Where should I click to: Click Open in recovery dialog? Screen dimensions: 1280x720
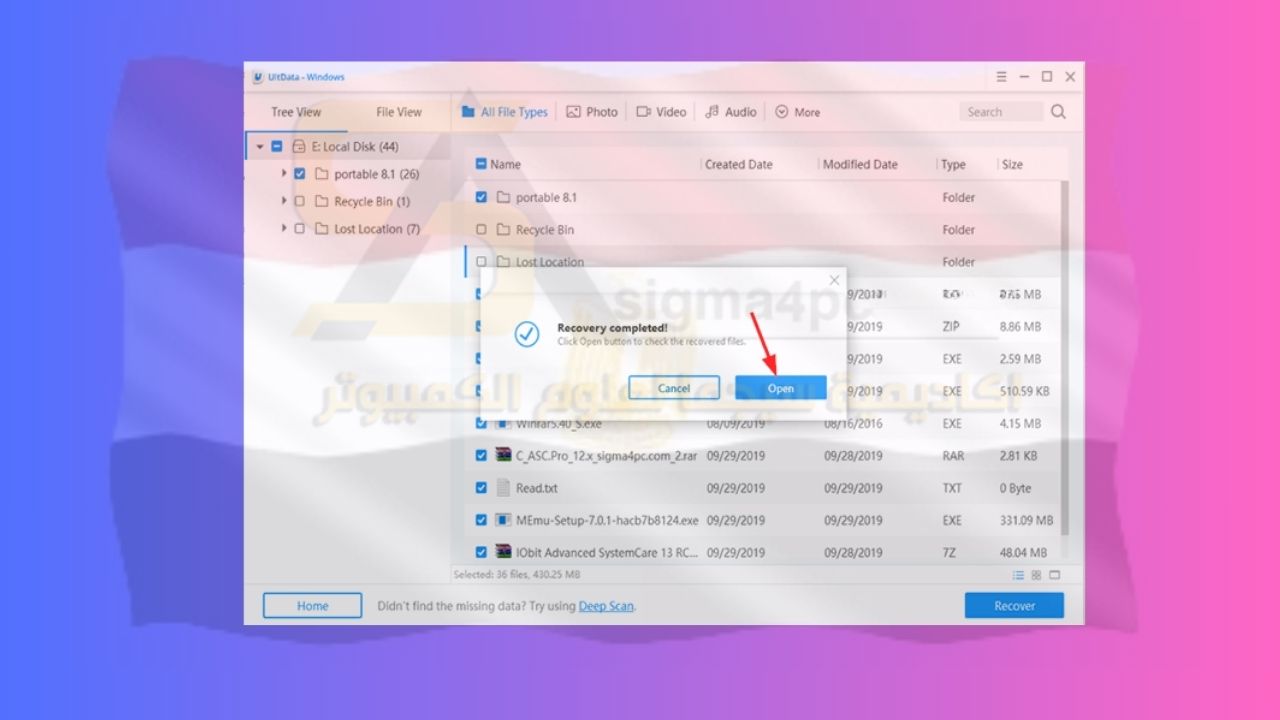[x=781, y=388]
